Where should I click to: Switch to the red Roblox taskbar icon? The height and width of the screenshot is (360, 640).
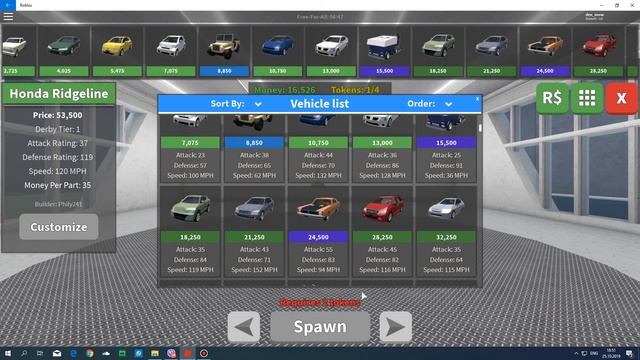187,353
